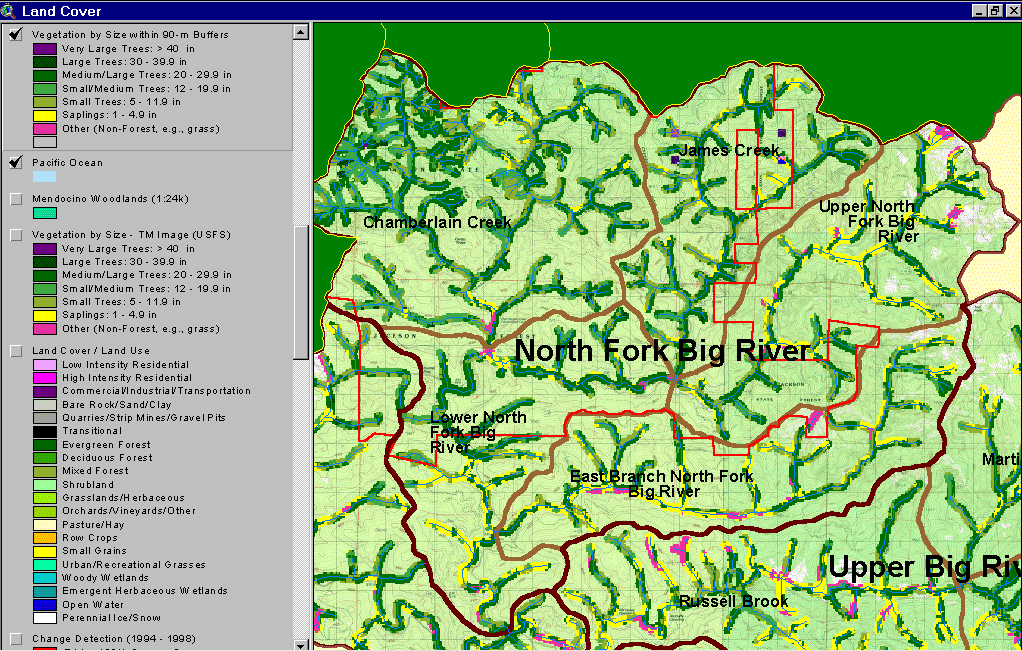This screenshot has height=651, width=1022.
Task: Toggle off the Pacific Ocean layer
Action: click(16, 163)
